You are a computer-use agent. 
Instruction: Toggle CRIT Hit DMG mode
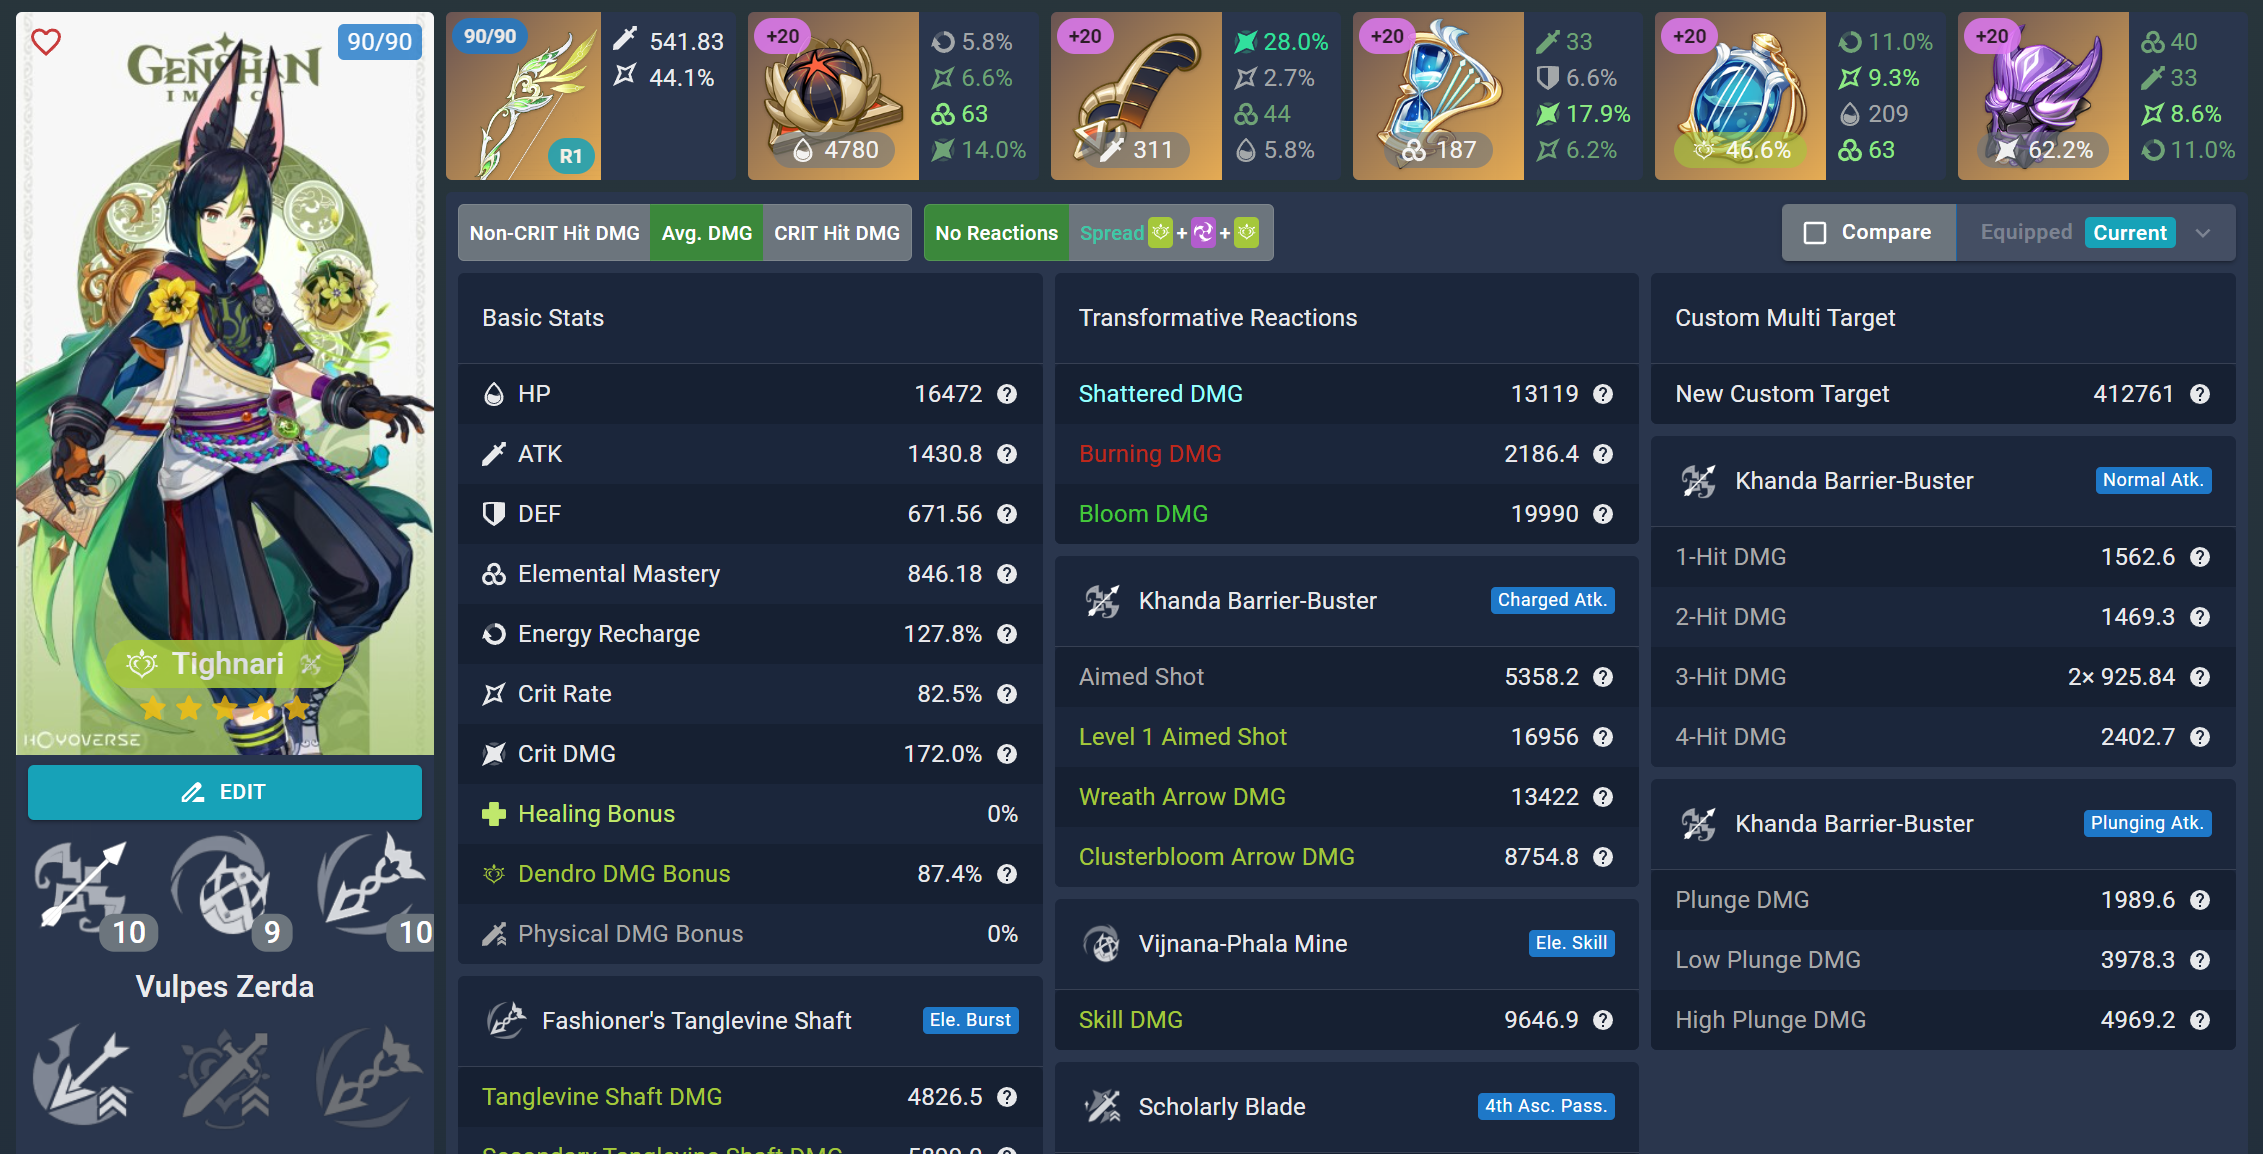pyautogui.click(x=837, y=233)
